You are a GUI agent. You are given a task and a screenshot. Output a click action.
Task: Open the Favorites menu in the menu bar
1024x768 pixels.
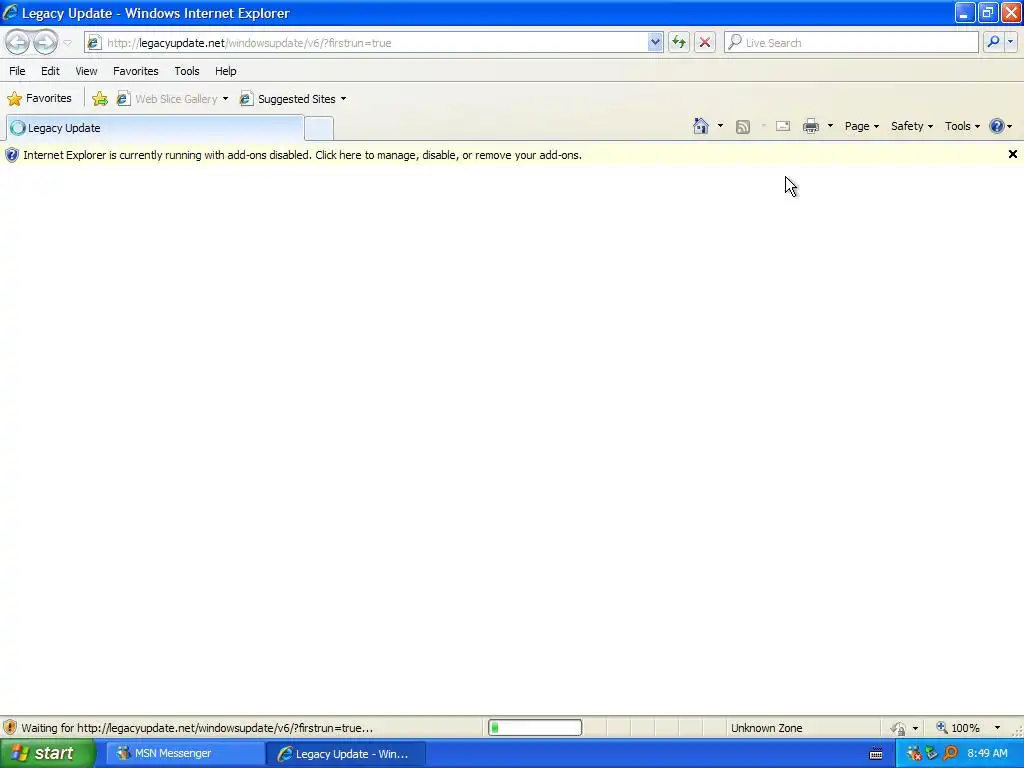pyautogui.click(x=136, y=71)
